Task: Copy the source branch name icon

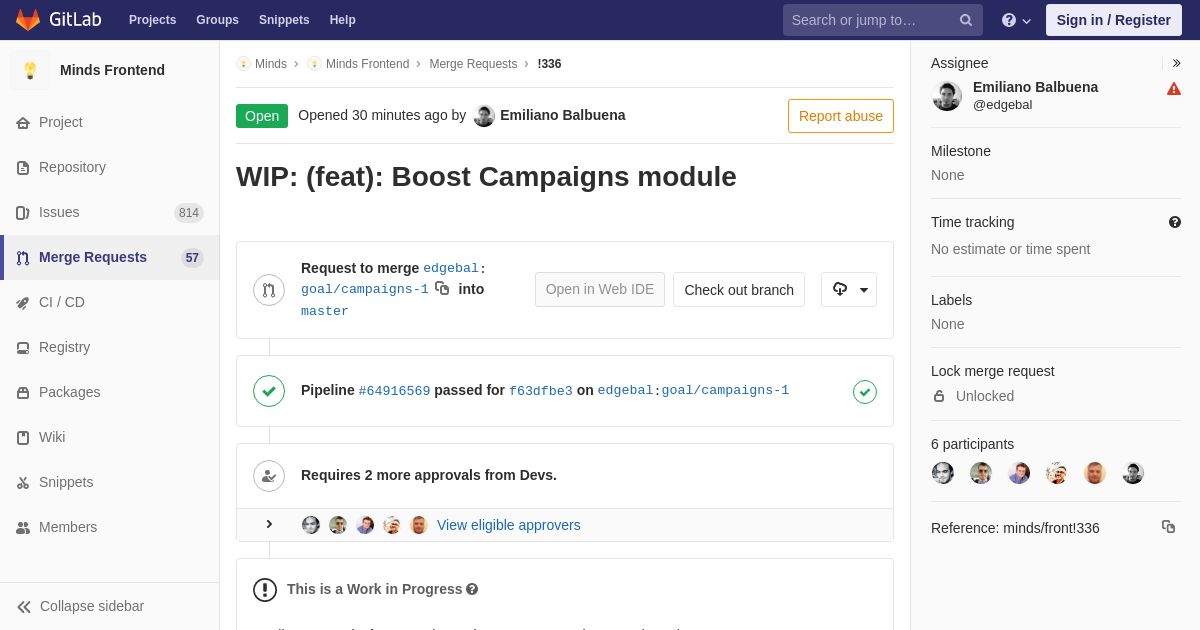Action: point(442,288)
